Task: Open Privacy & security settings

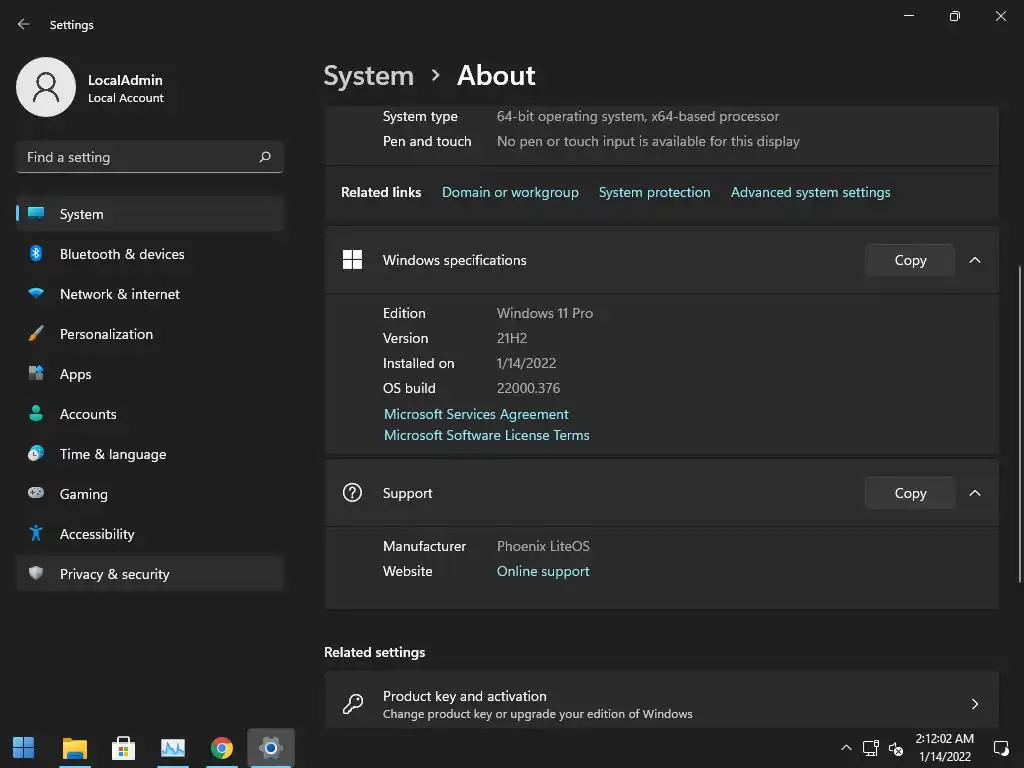Action: point(150,574)
